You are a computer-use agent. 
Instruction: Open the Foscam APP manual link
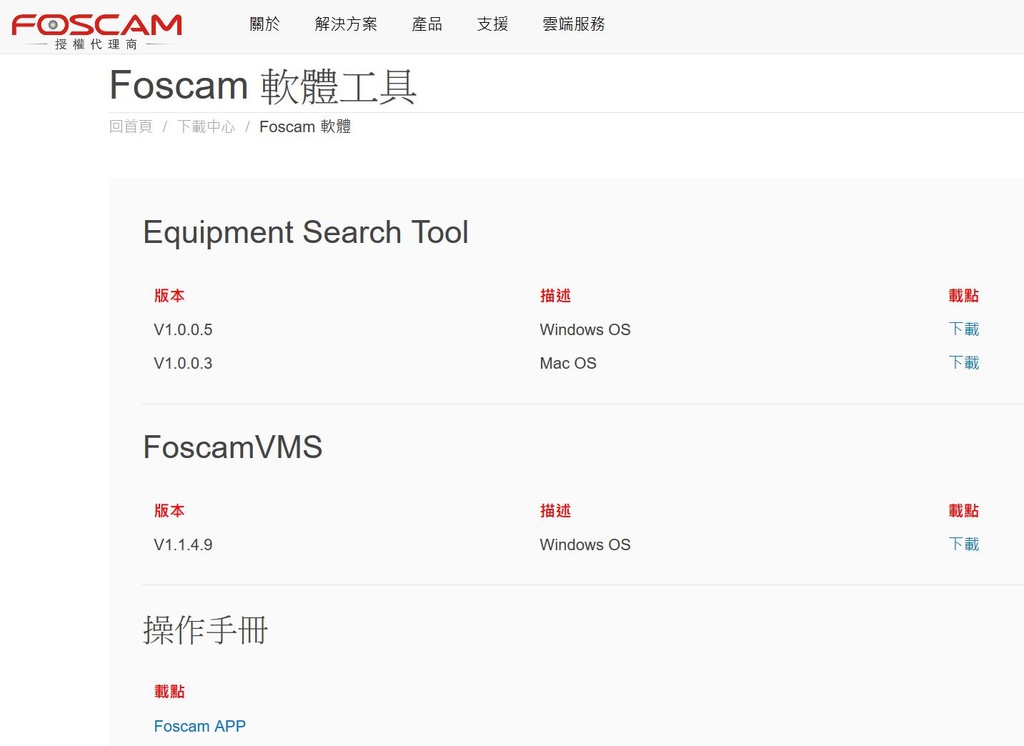point(200,726)
